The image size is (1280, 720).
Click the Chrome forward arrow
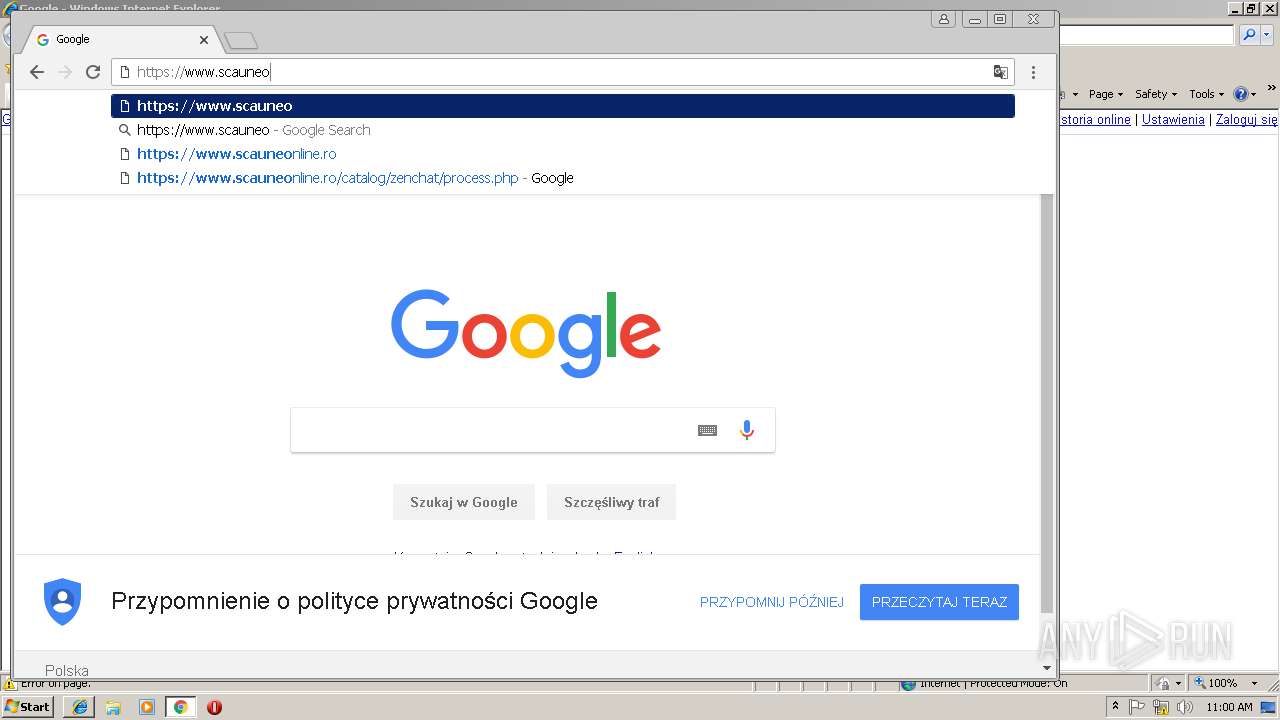tap(65, 72)
